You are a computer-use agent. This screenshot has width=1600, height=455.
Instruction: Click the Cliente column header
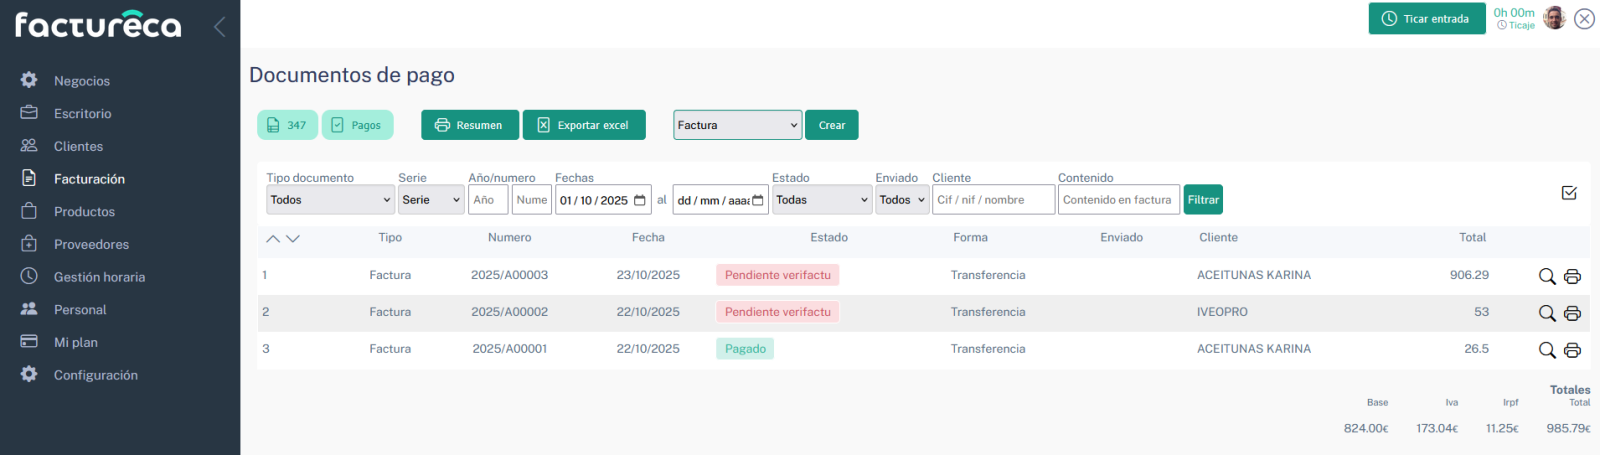1218,238
